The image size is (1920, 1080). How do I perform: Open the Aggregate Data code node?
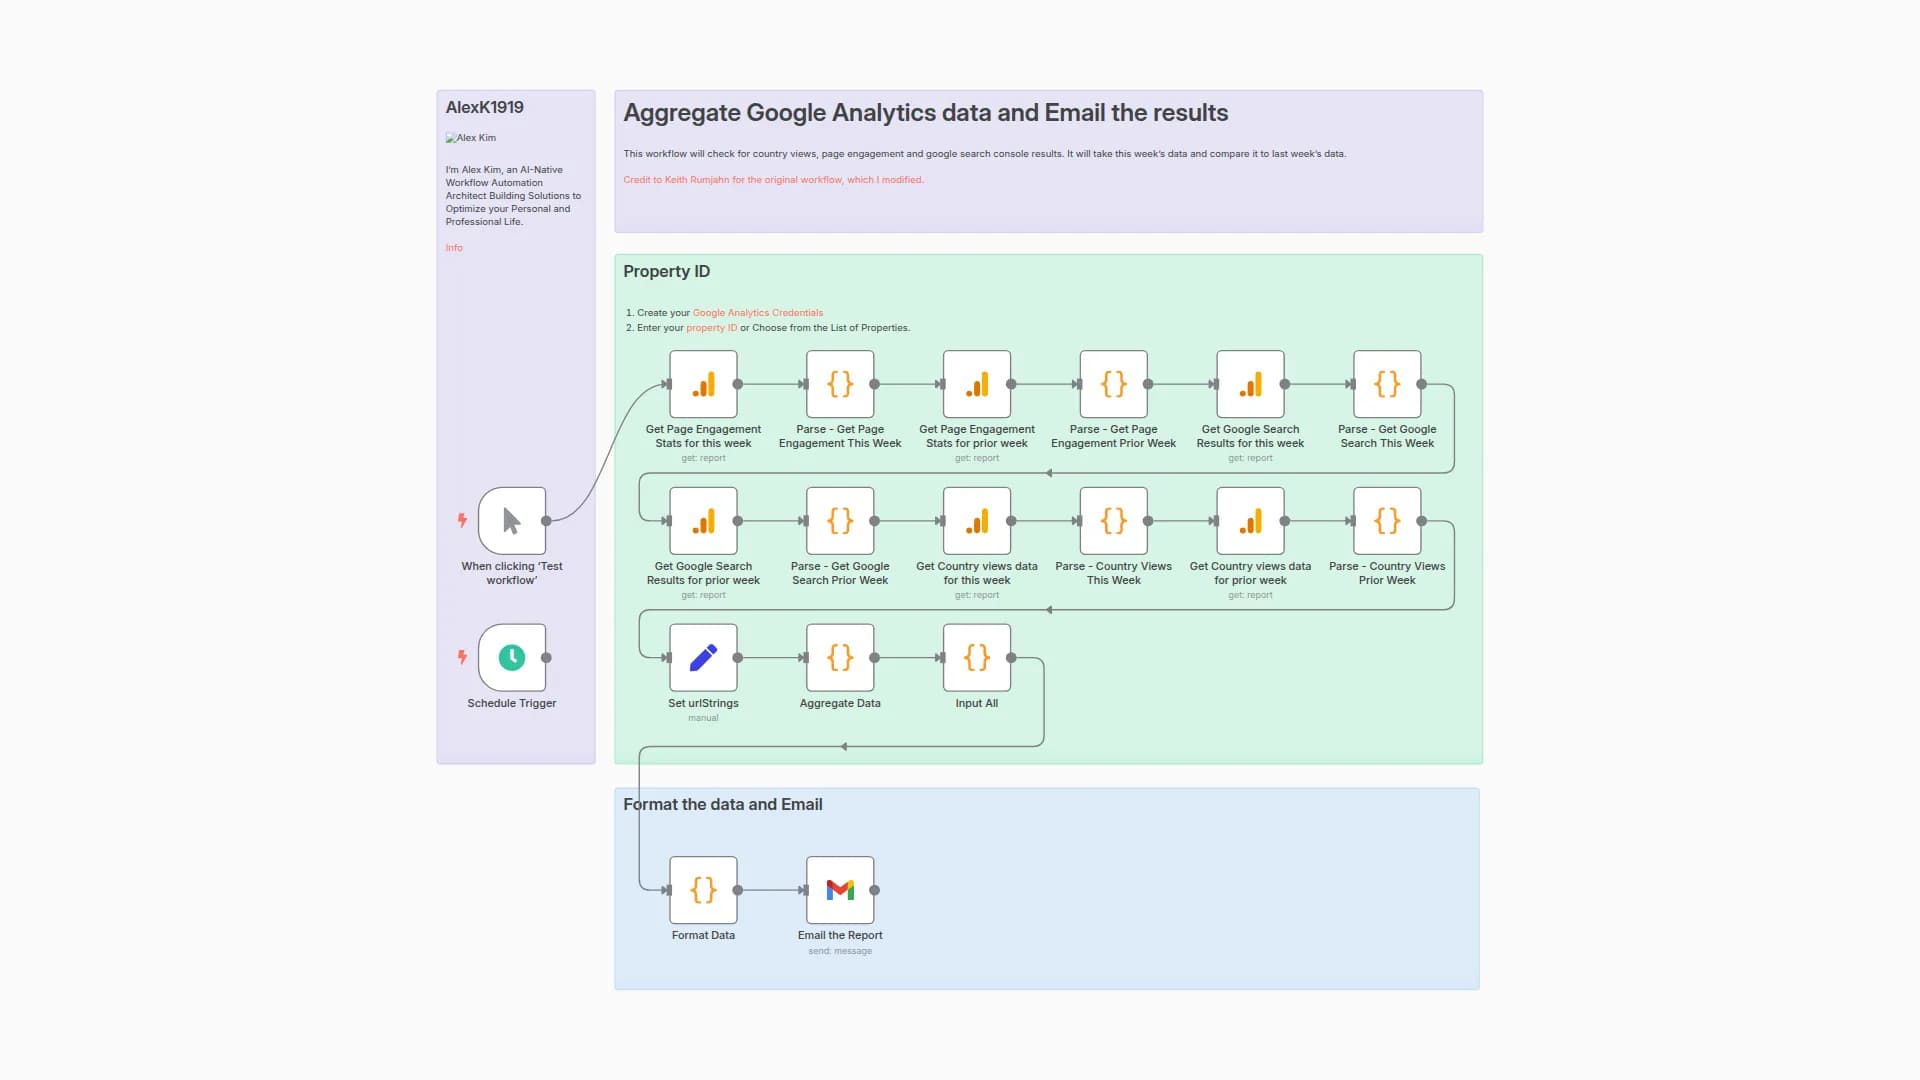(840, 658)
